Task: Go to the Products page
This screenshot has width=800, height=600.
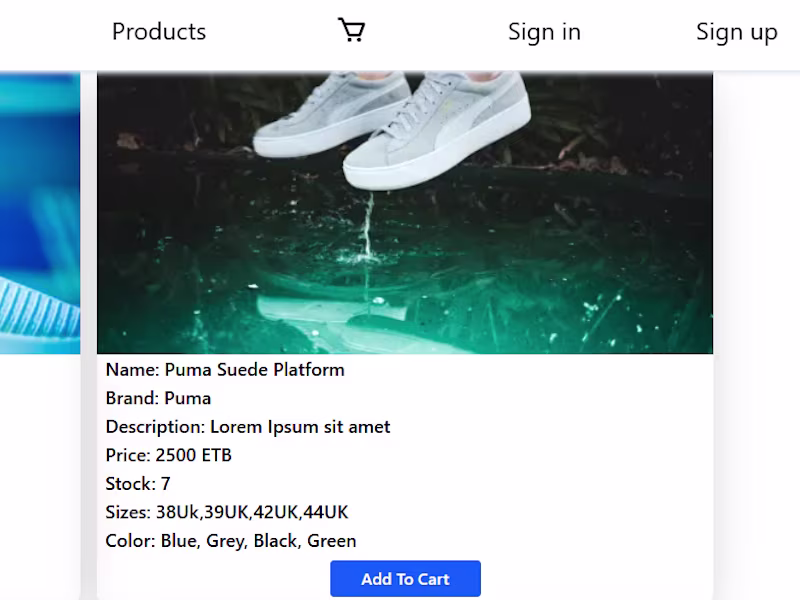Action: point(159,32)
